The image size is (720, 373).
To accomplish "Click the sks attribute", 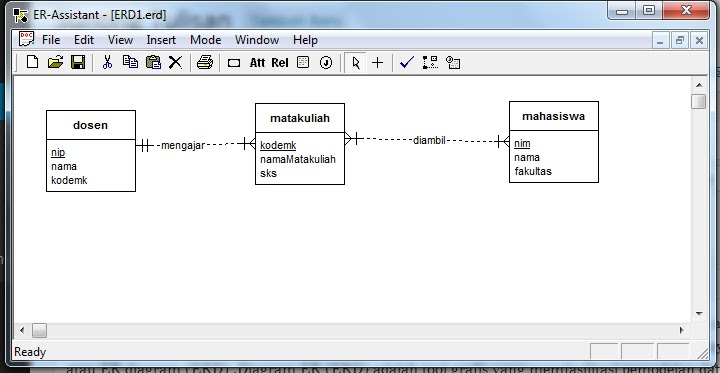I will pyautogui.click(x=269, y=173).
